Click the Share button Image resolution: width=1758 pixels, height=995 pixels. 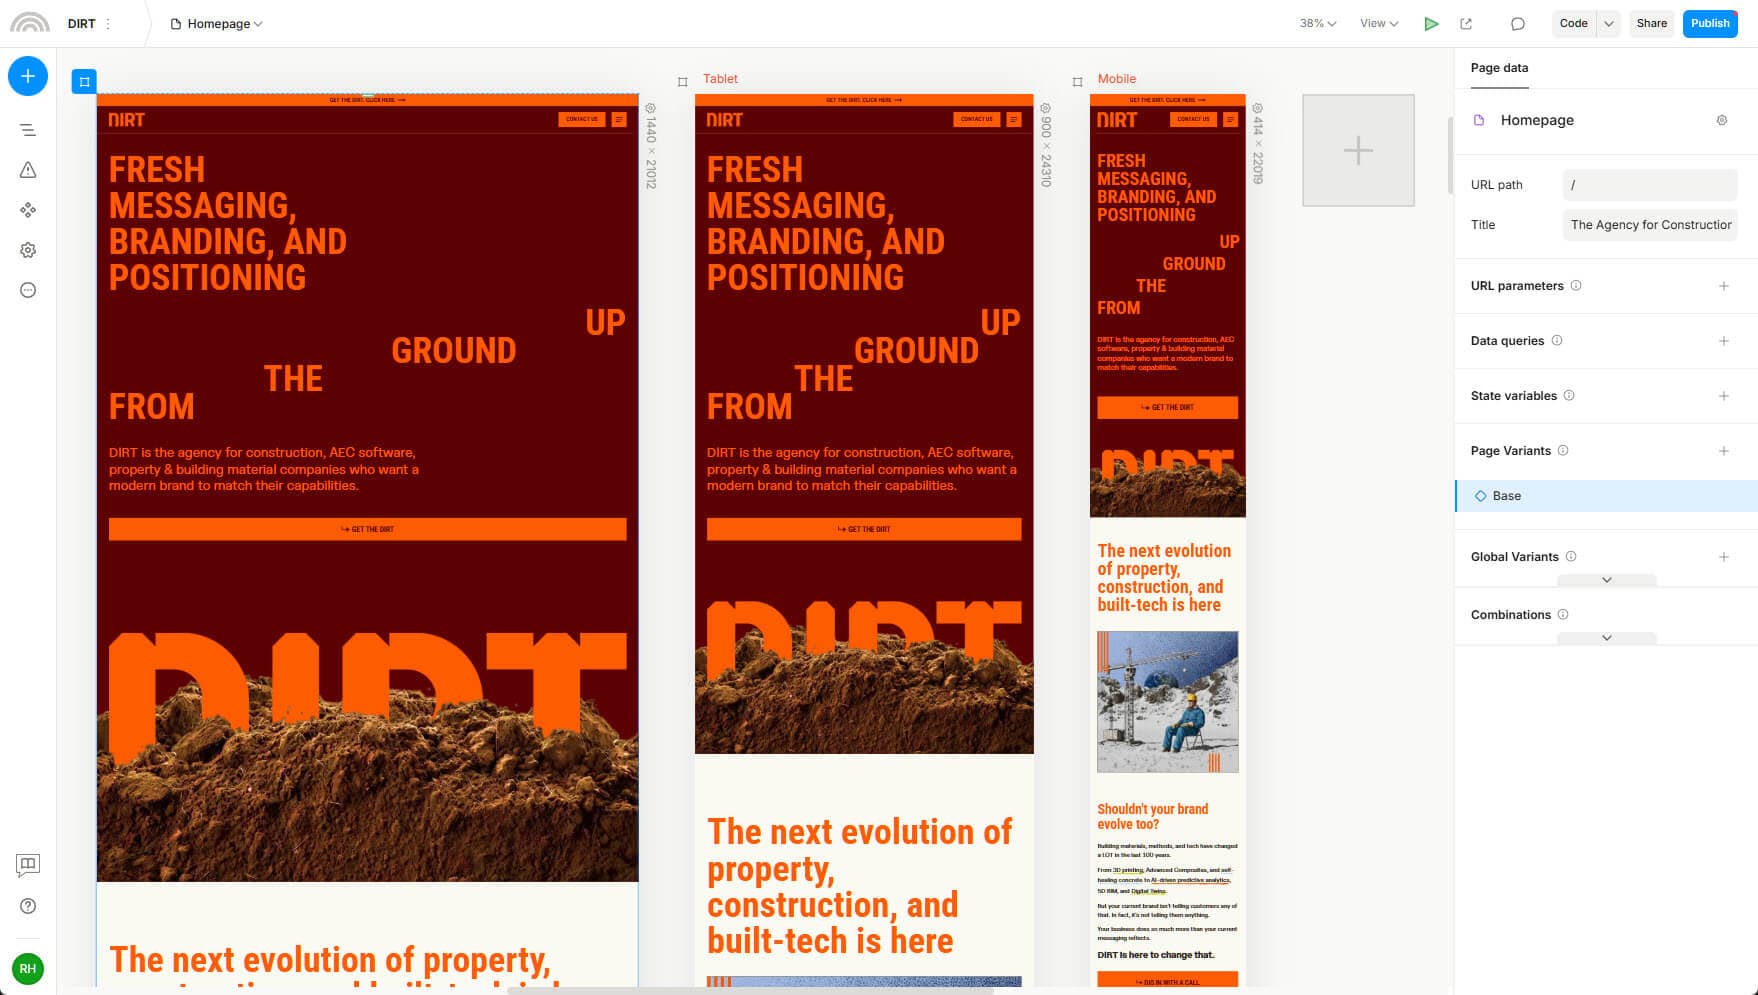[1651, 24]
